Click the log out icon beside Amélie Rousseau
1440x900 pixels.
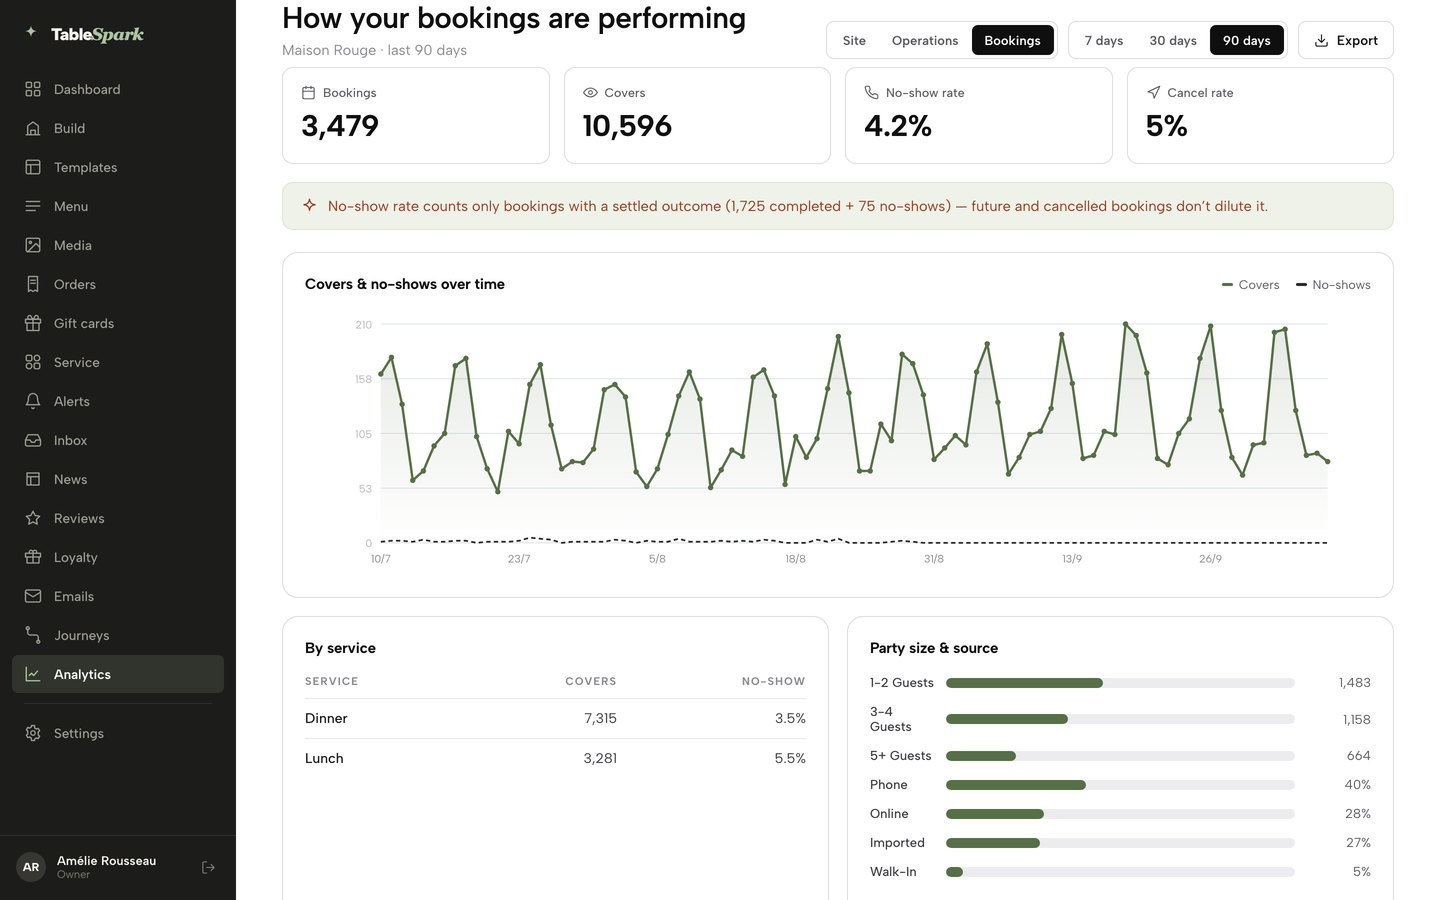pyautogui.click(x=208, y=867)
